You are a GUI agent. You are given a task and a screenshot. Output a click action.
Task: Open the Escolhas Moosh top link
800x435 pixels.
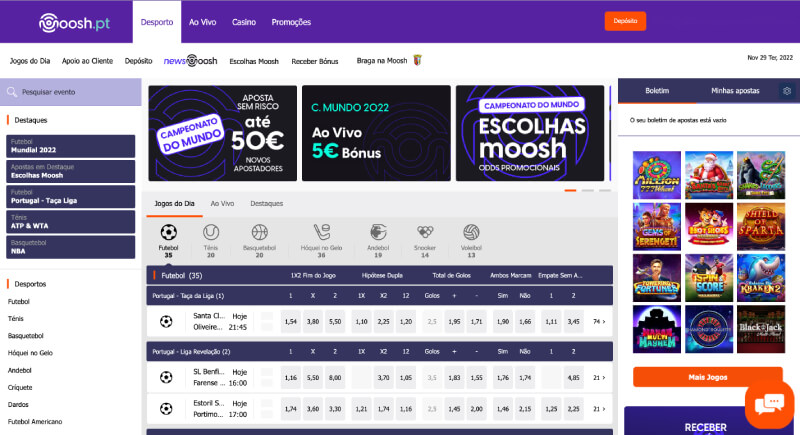coord(254,61)
